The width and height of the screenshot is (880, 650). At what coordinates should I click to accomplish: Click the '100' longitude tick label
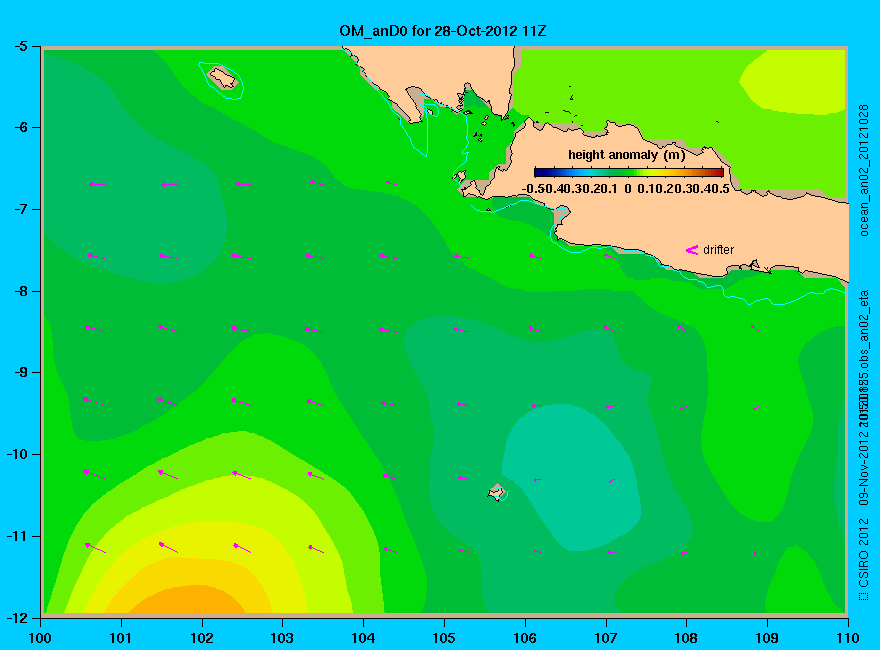click(40, 638)
